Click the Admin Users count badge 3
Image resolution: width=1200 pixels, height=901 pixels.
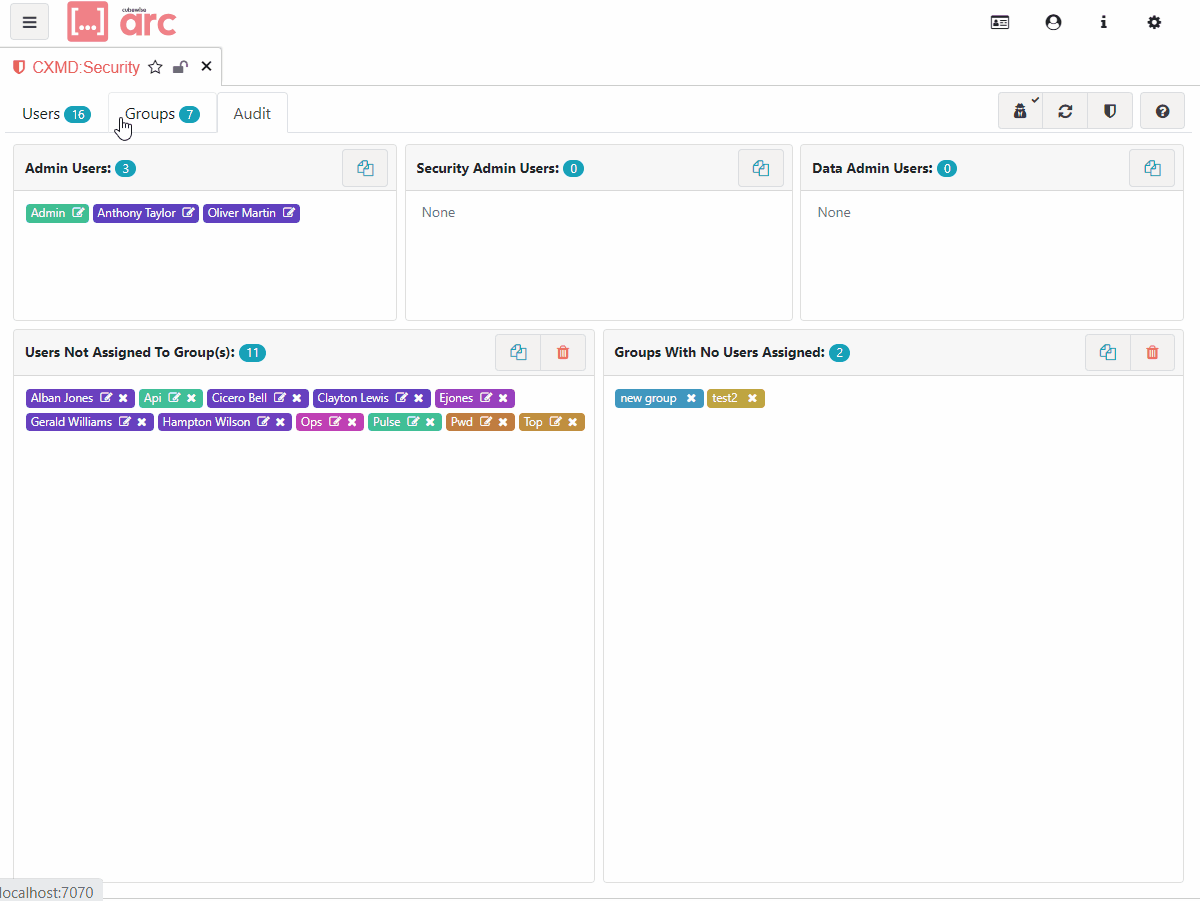click(x=125, y=169)
